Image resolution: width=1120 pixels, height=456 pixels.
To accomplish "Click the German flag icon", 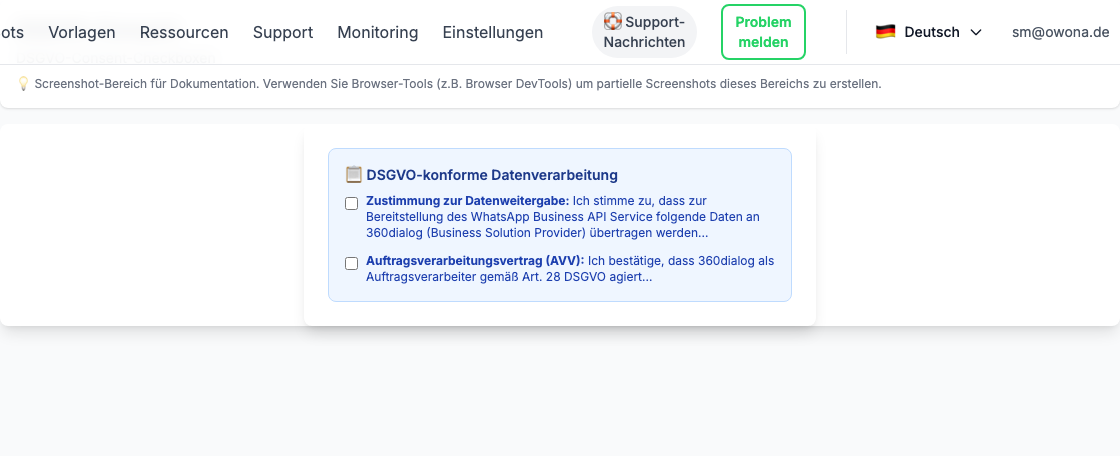I will (x=885, y=32).
